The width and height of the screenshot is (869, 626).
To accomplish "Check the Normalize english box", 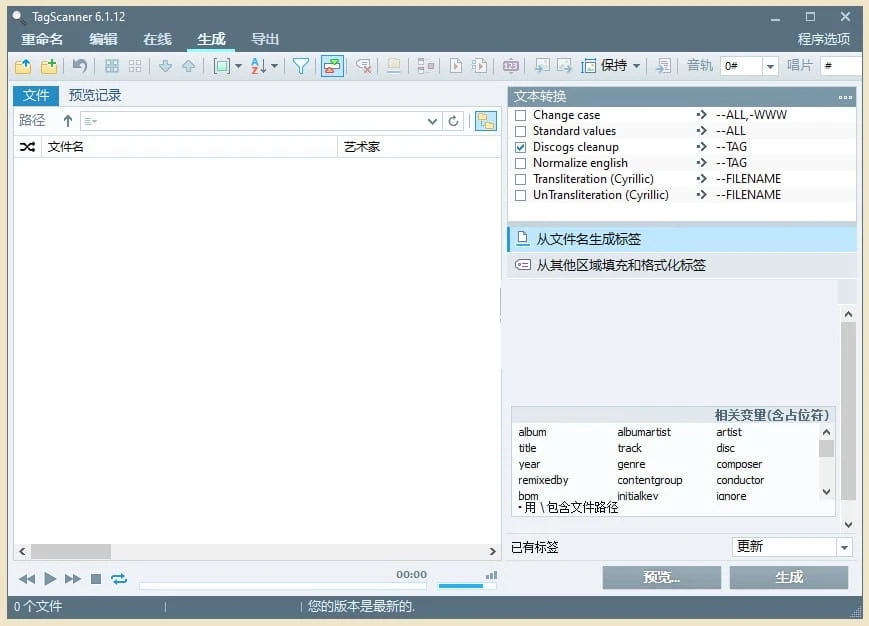I will tap(520, 163).
